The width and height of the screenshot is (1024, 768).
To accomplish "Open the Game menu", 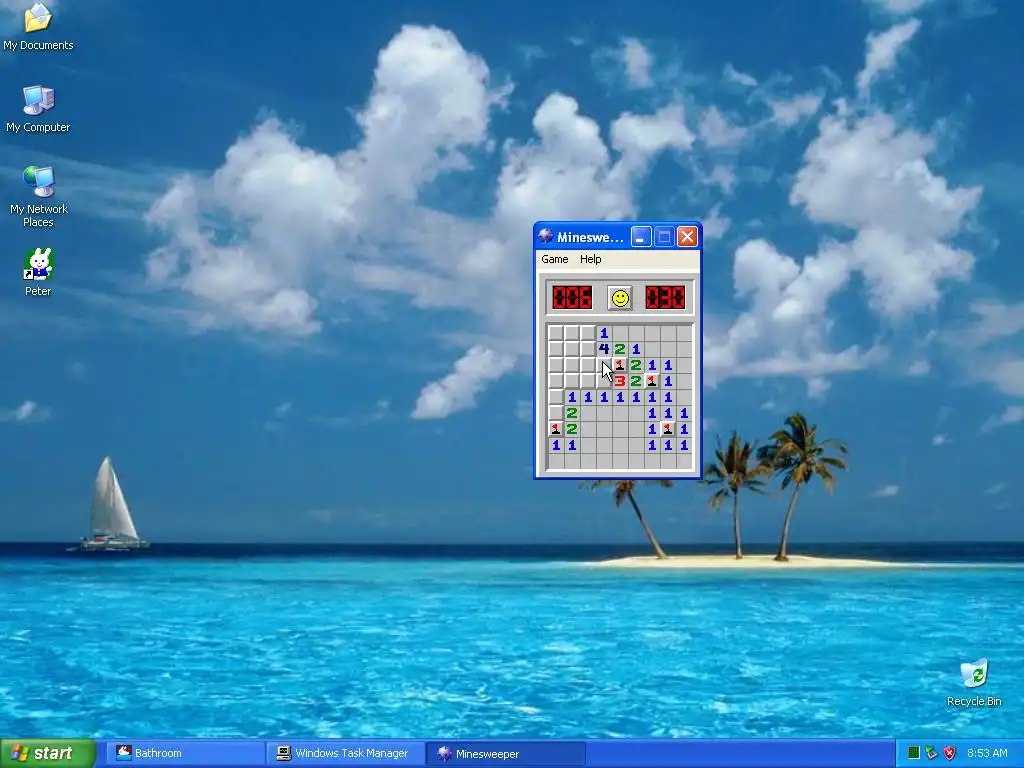I will coord(554,259).
